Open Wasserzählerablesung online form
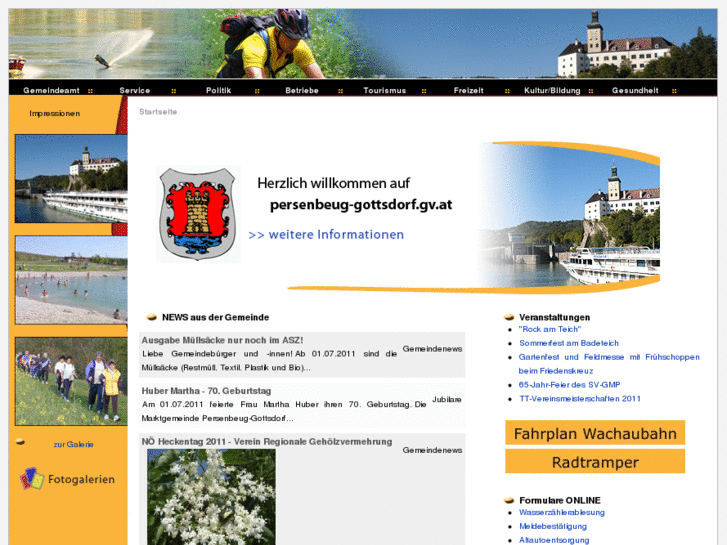 [561, 513]
